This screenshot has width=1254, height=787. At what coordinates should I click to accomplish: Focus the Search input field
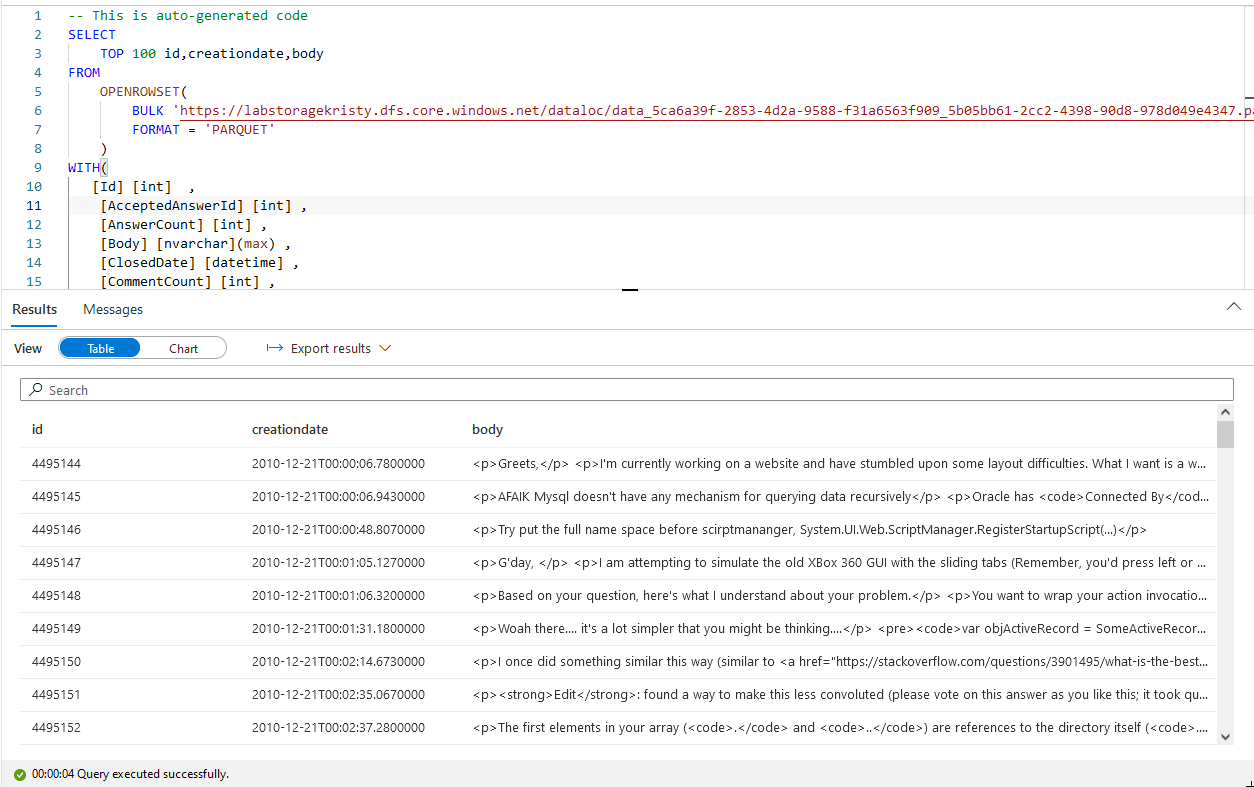(x=630, y=390)
